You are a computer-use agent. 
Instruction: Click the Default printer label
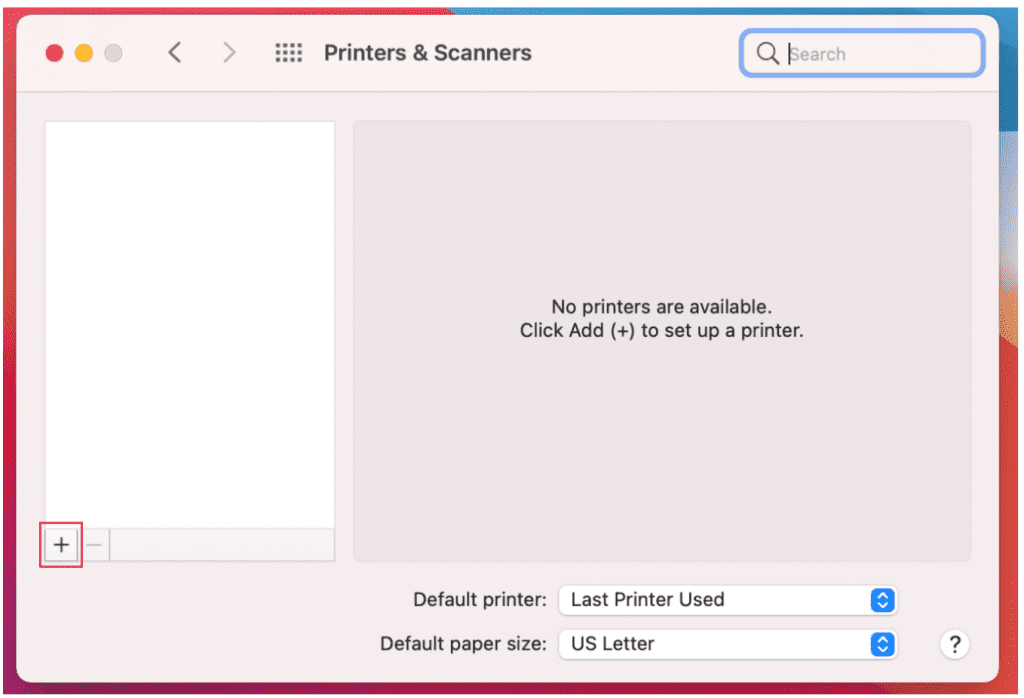click(x=480, y=599)
